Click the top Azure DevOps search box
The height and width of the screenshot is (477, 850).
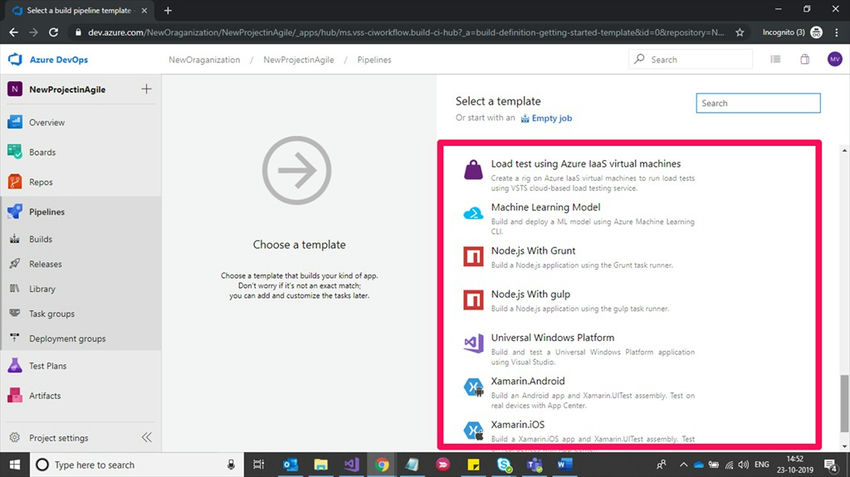click(x=691, y=59)
